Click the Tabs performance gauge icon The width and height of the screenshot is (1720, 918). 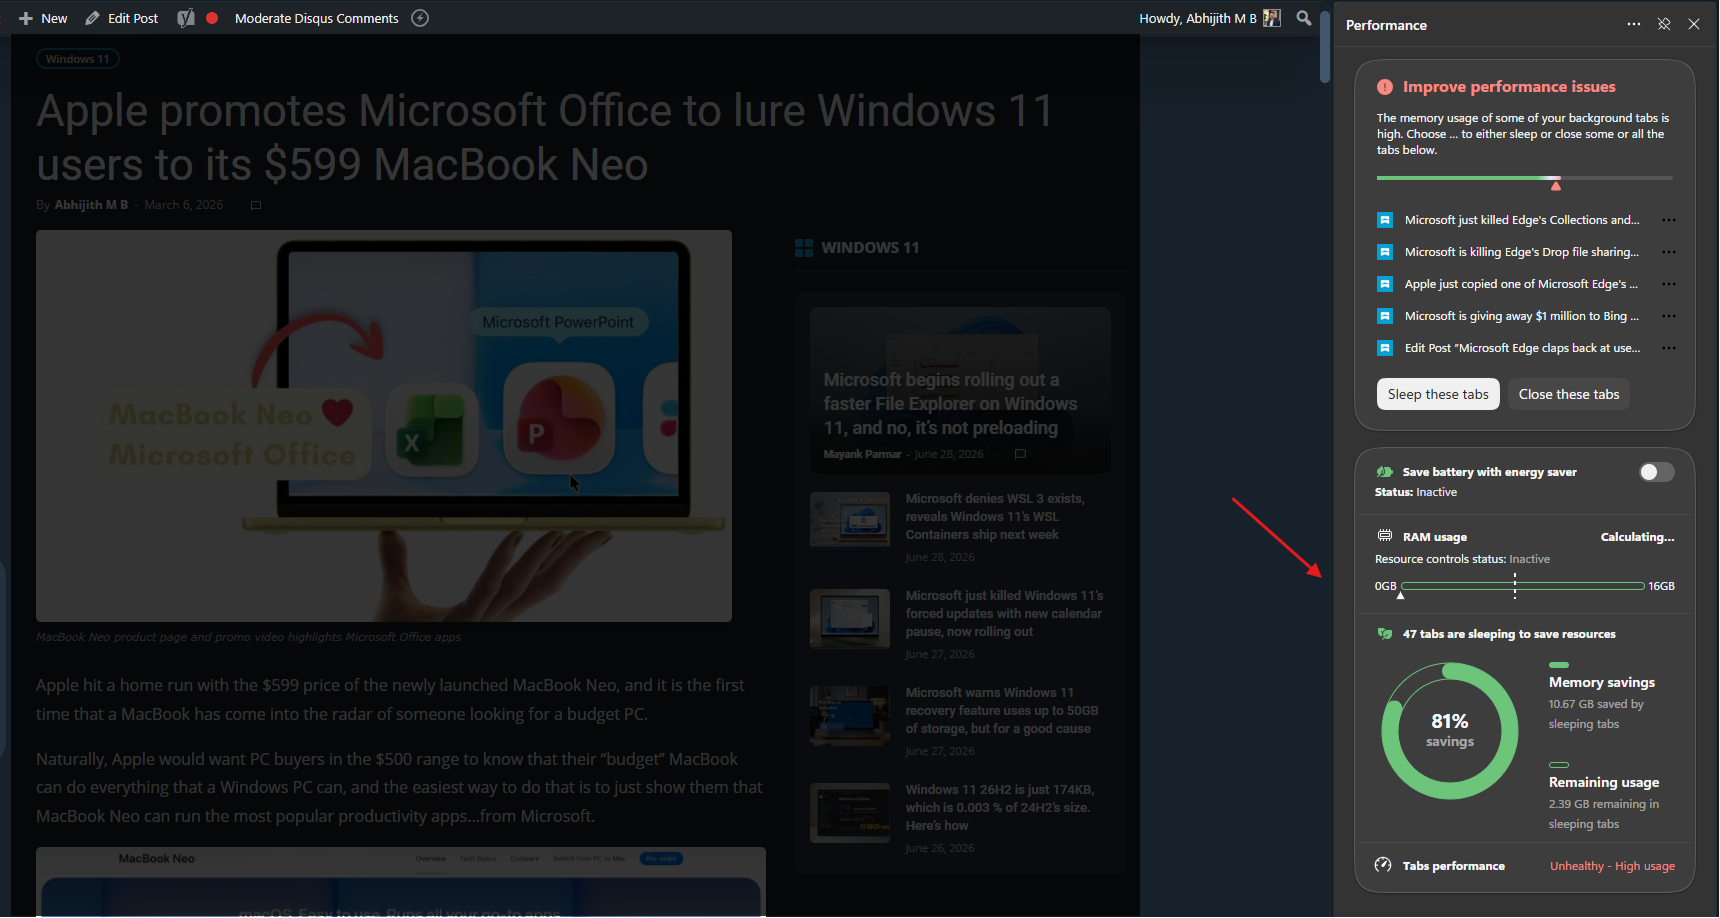point(1383,865)
